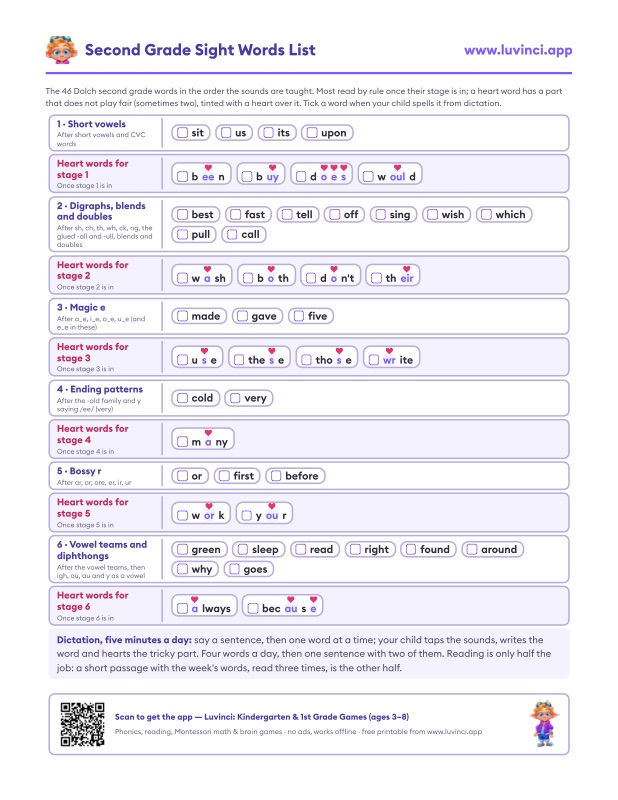Click the word 'sing'
This screenshot has height=800, width=618.
click(x=400, y=215)
